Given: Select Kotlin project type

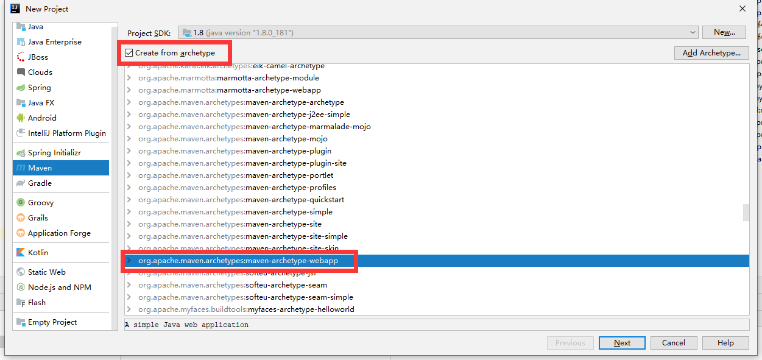Looking at the screenshot, I should click(61, 252).
